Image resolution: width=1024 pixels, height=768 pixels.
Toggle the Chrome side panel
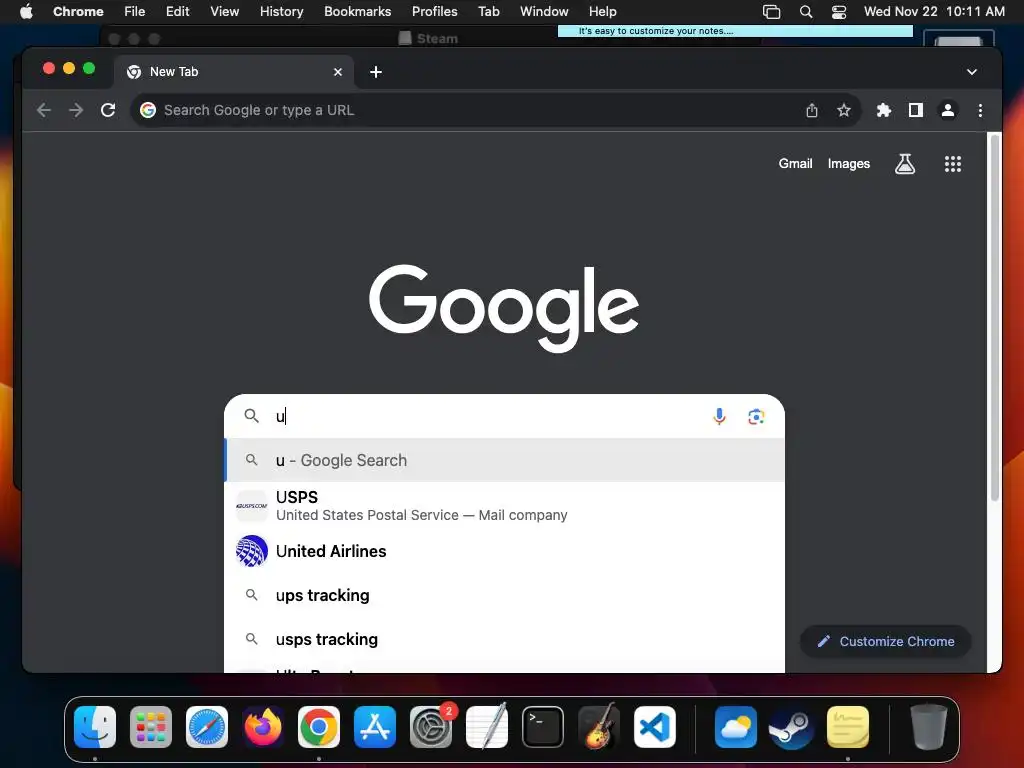pyautogui.click(x=916, y=110)
